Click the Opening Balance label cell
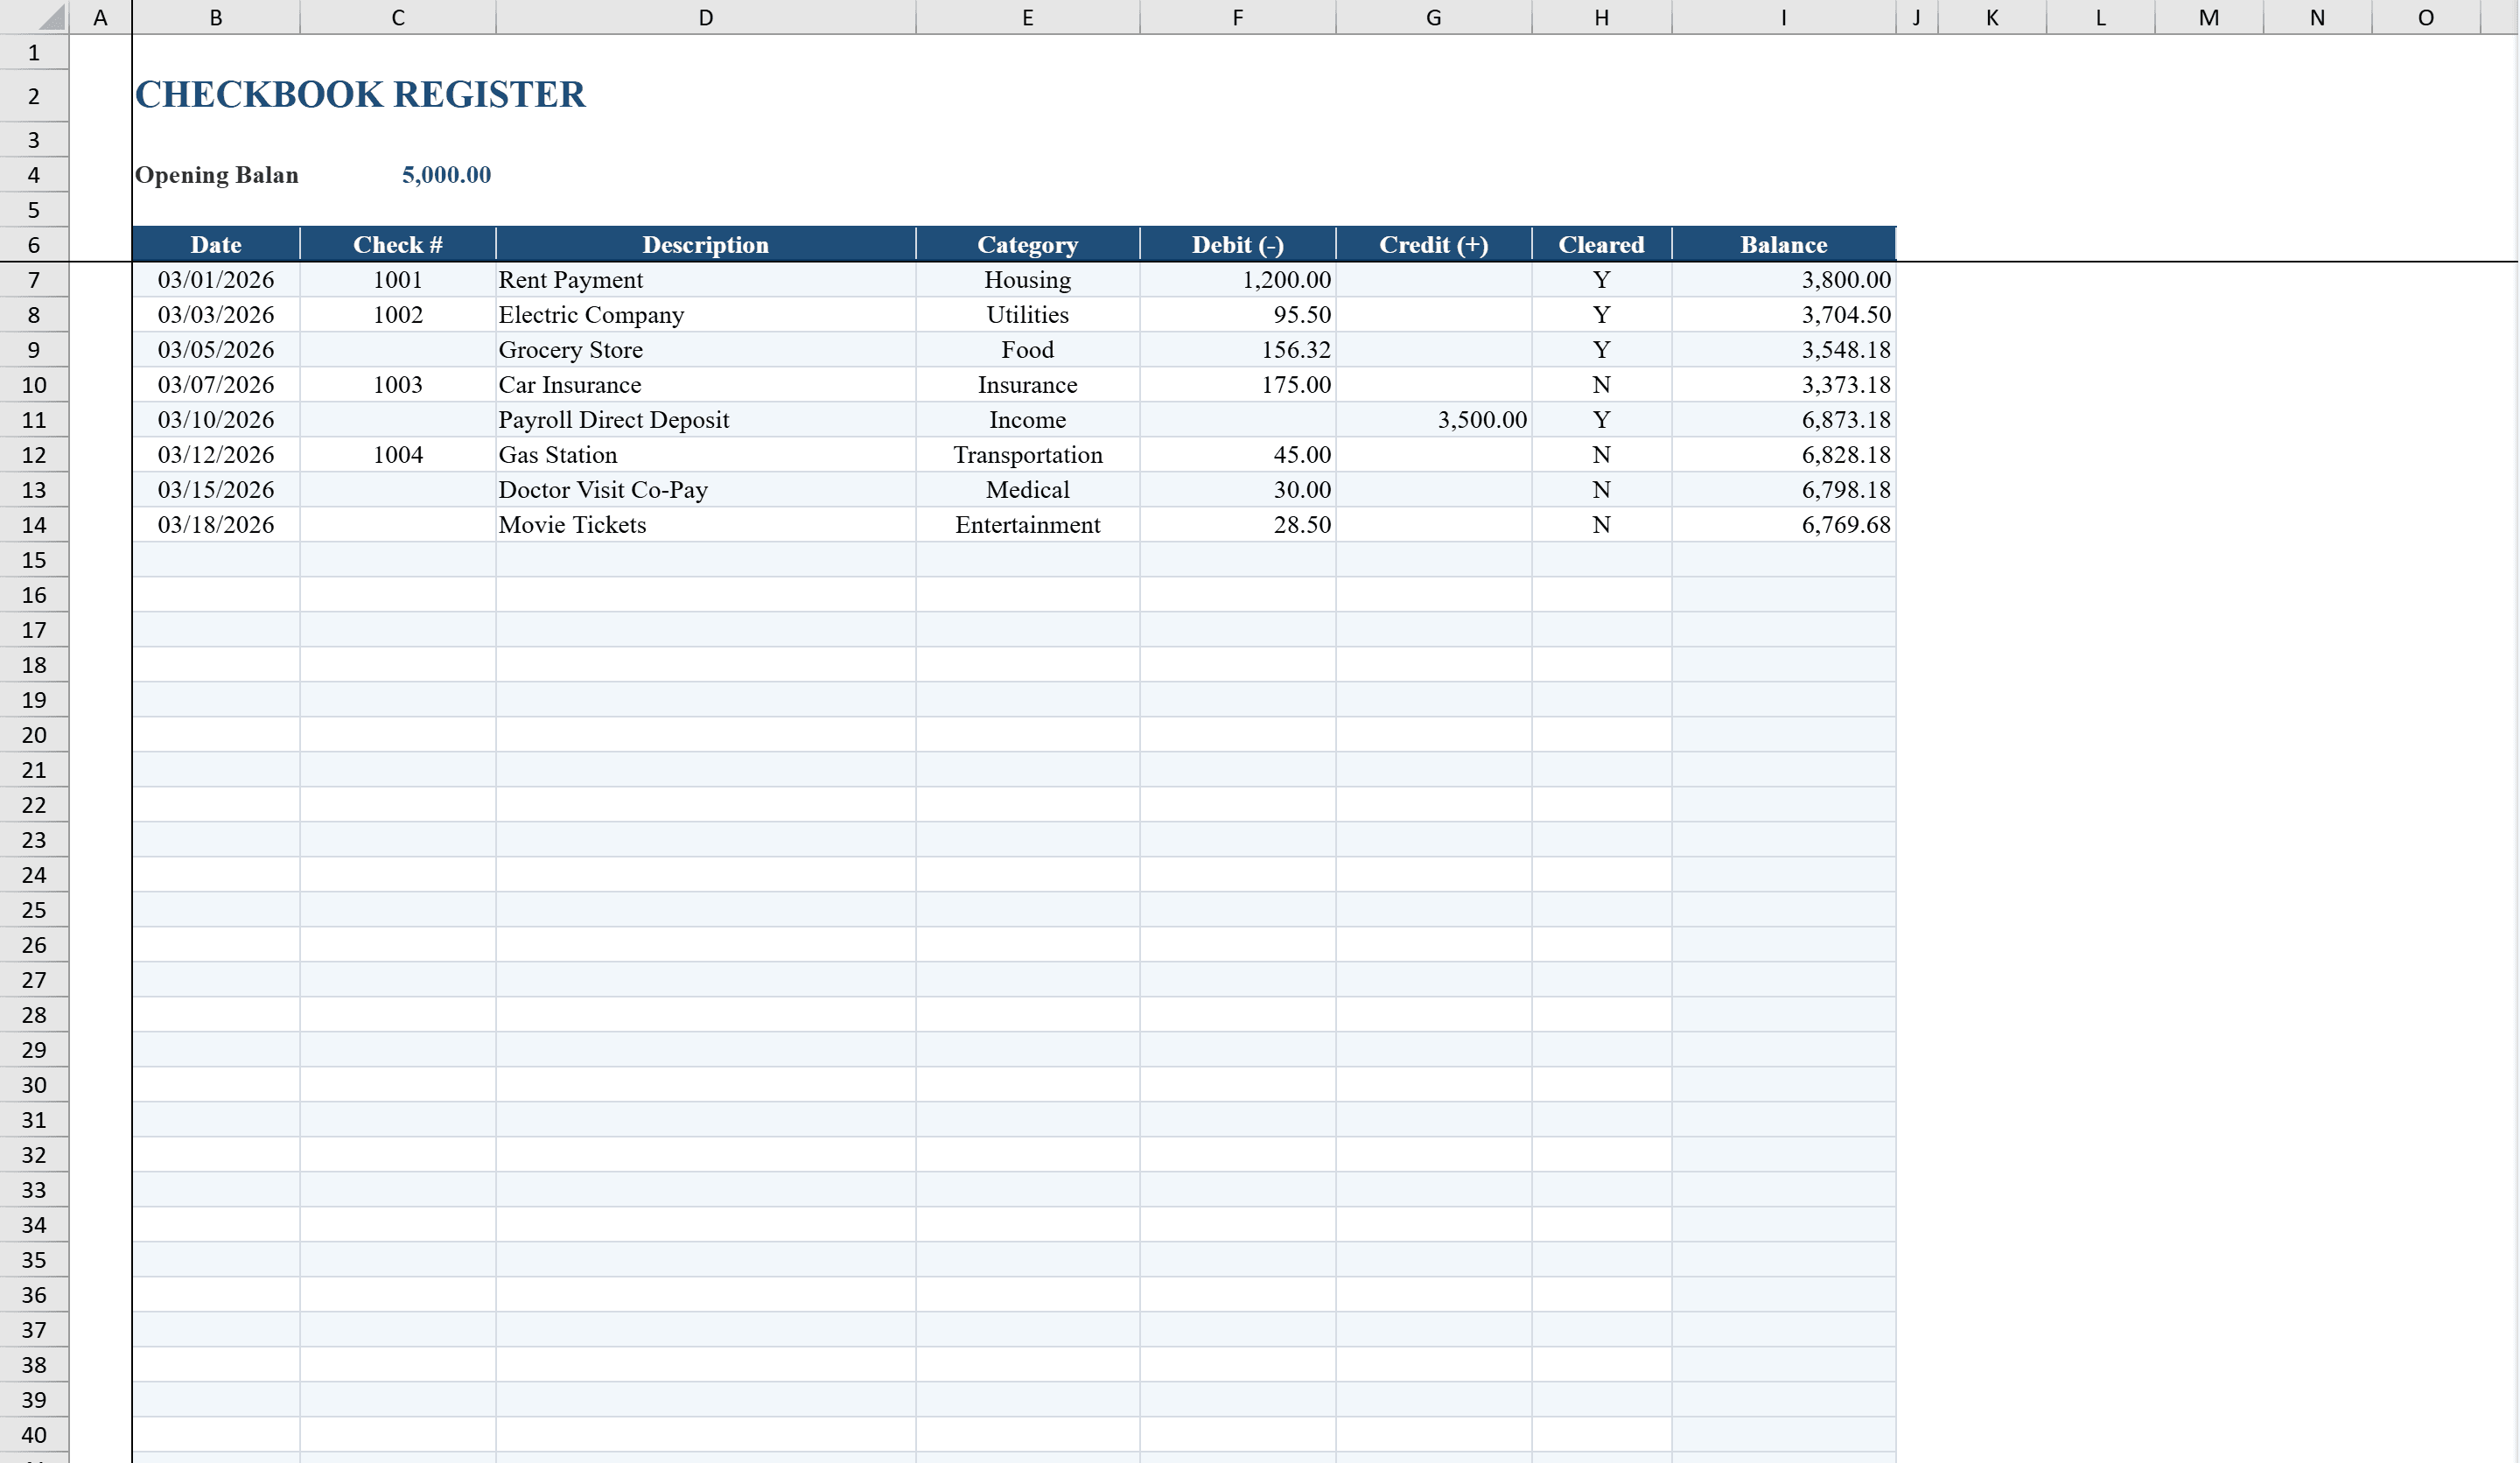Viewport: 2520px width, 1463px height. click(216, 175)
